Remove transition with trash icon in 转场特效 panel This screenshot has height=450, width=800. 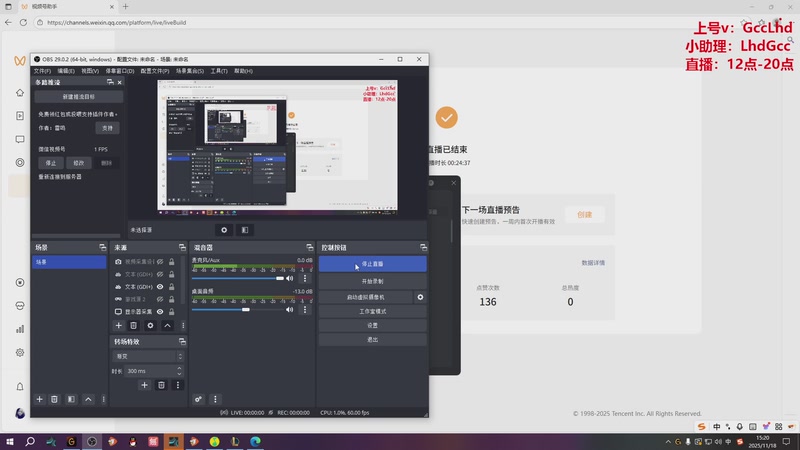click(x=161, y=385)
